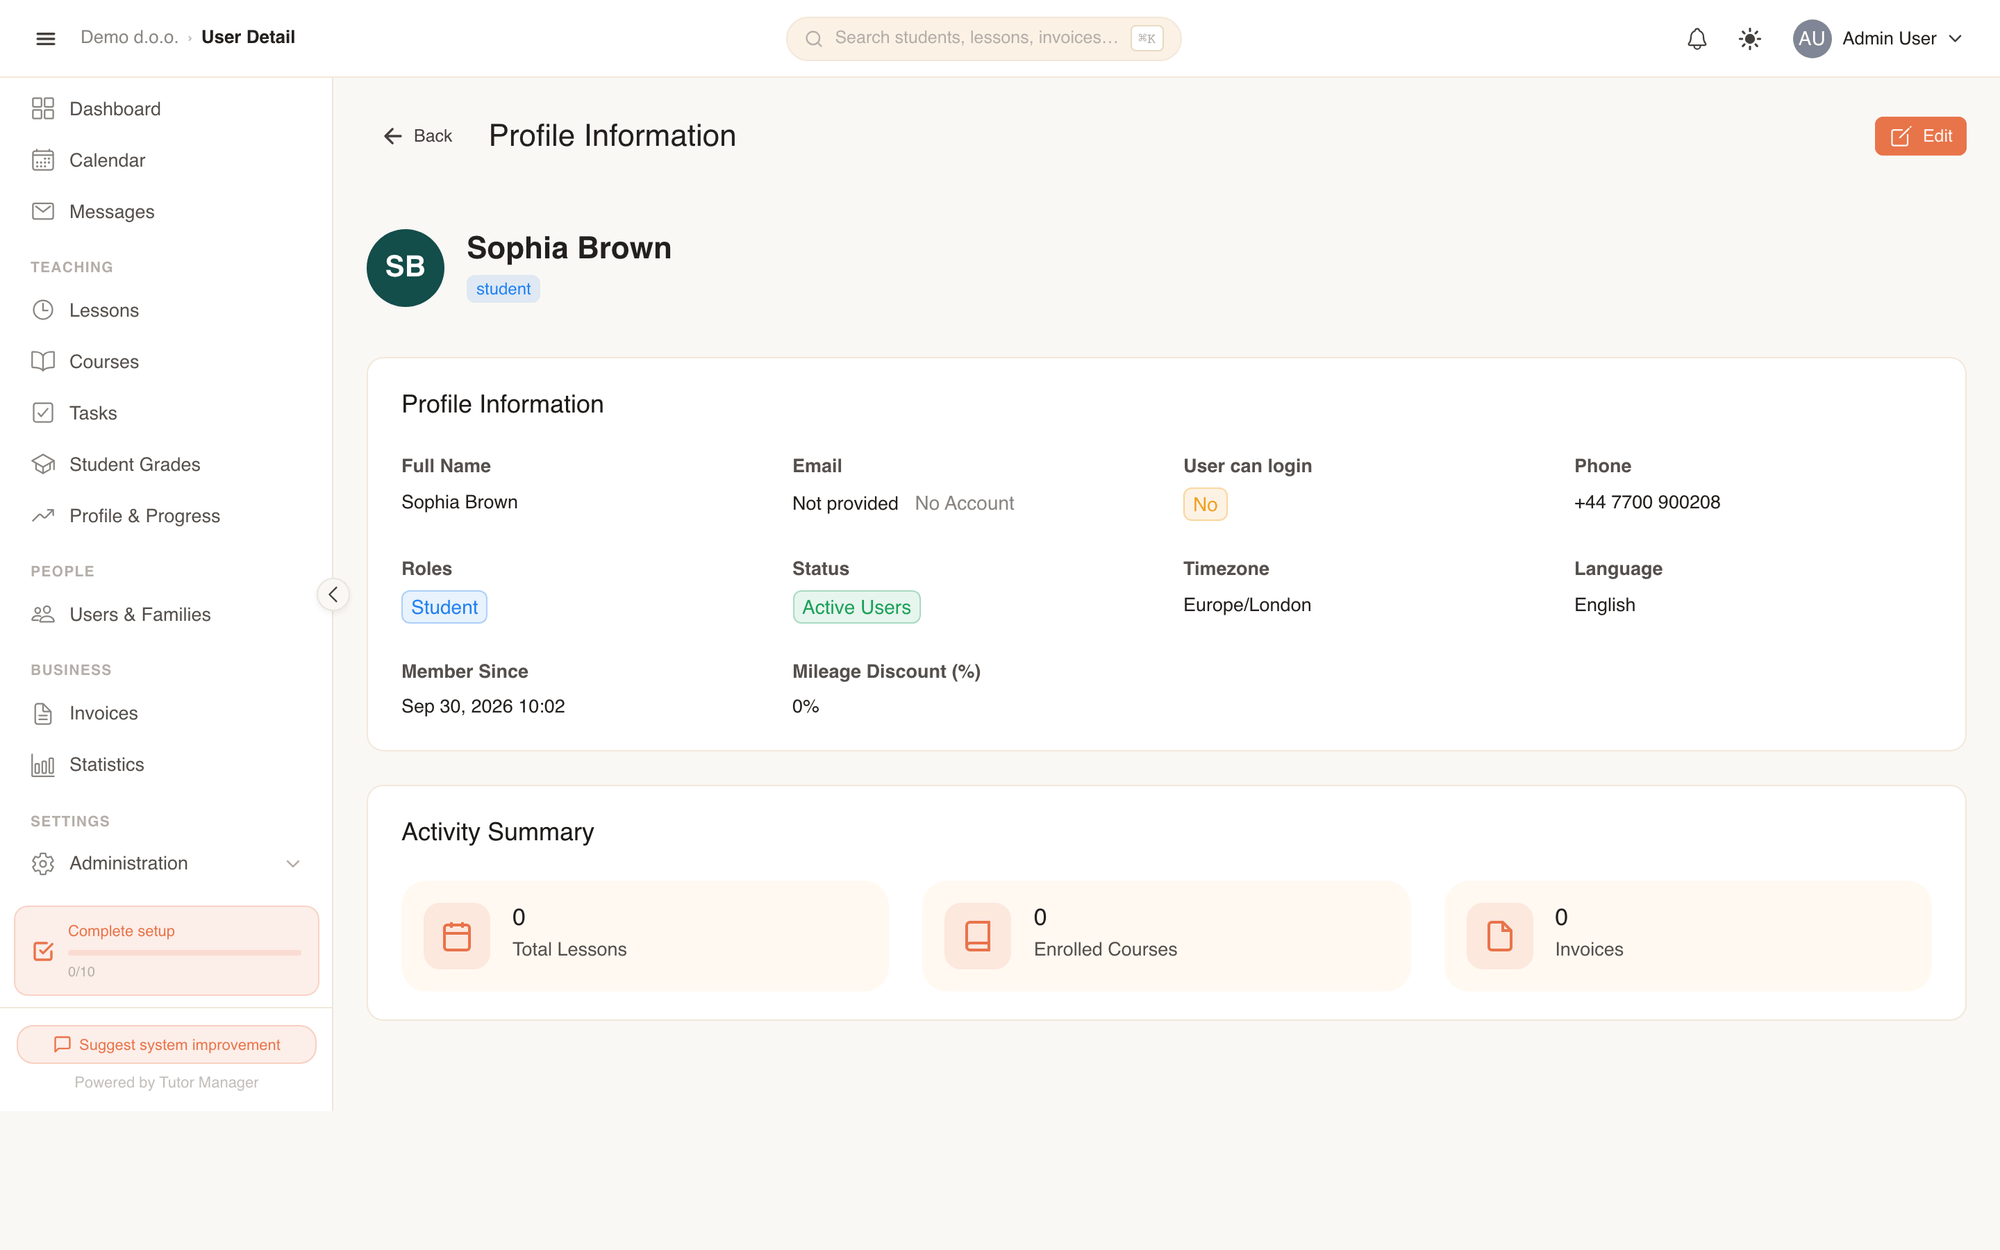Click the Student Grades cap icon
Image resolution: width=2000 pixels, height=1250 pixels.
pyautogui.click(x=43, y=464)
